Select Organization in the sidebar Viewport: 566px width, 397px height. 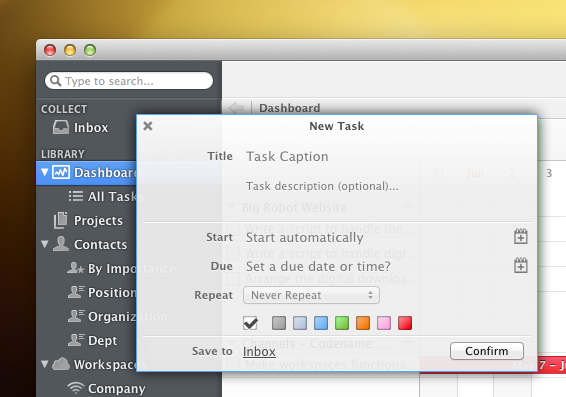128,317
